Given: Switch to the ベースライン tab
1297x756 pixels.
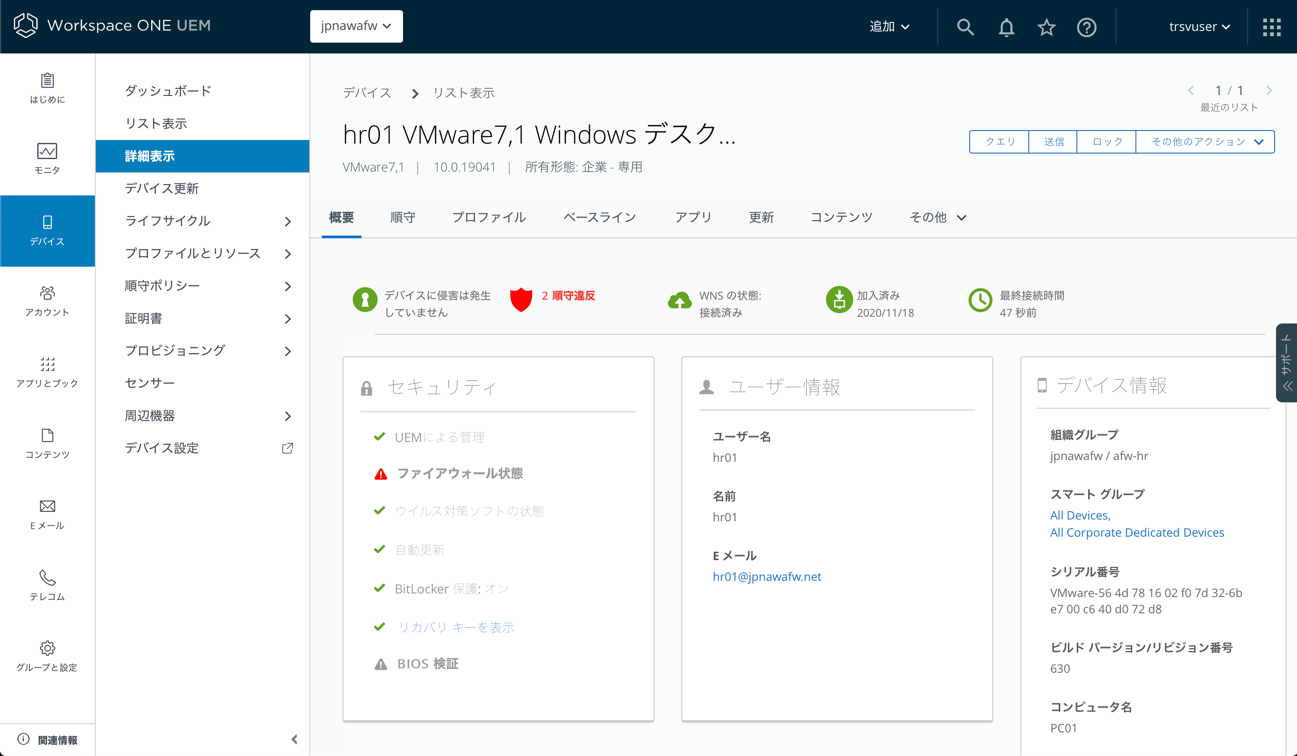Looking at the screenshot, I should (599, 217).
